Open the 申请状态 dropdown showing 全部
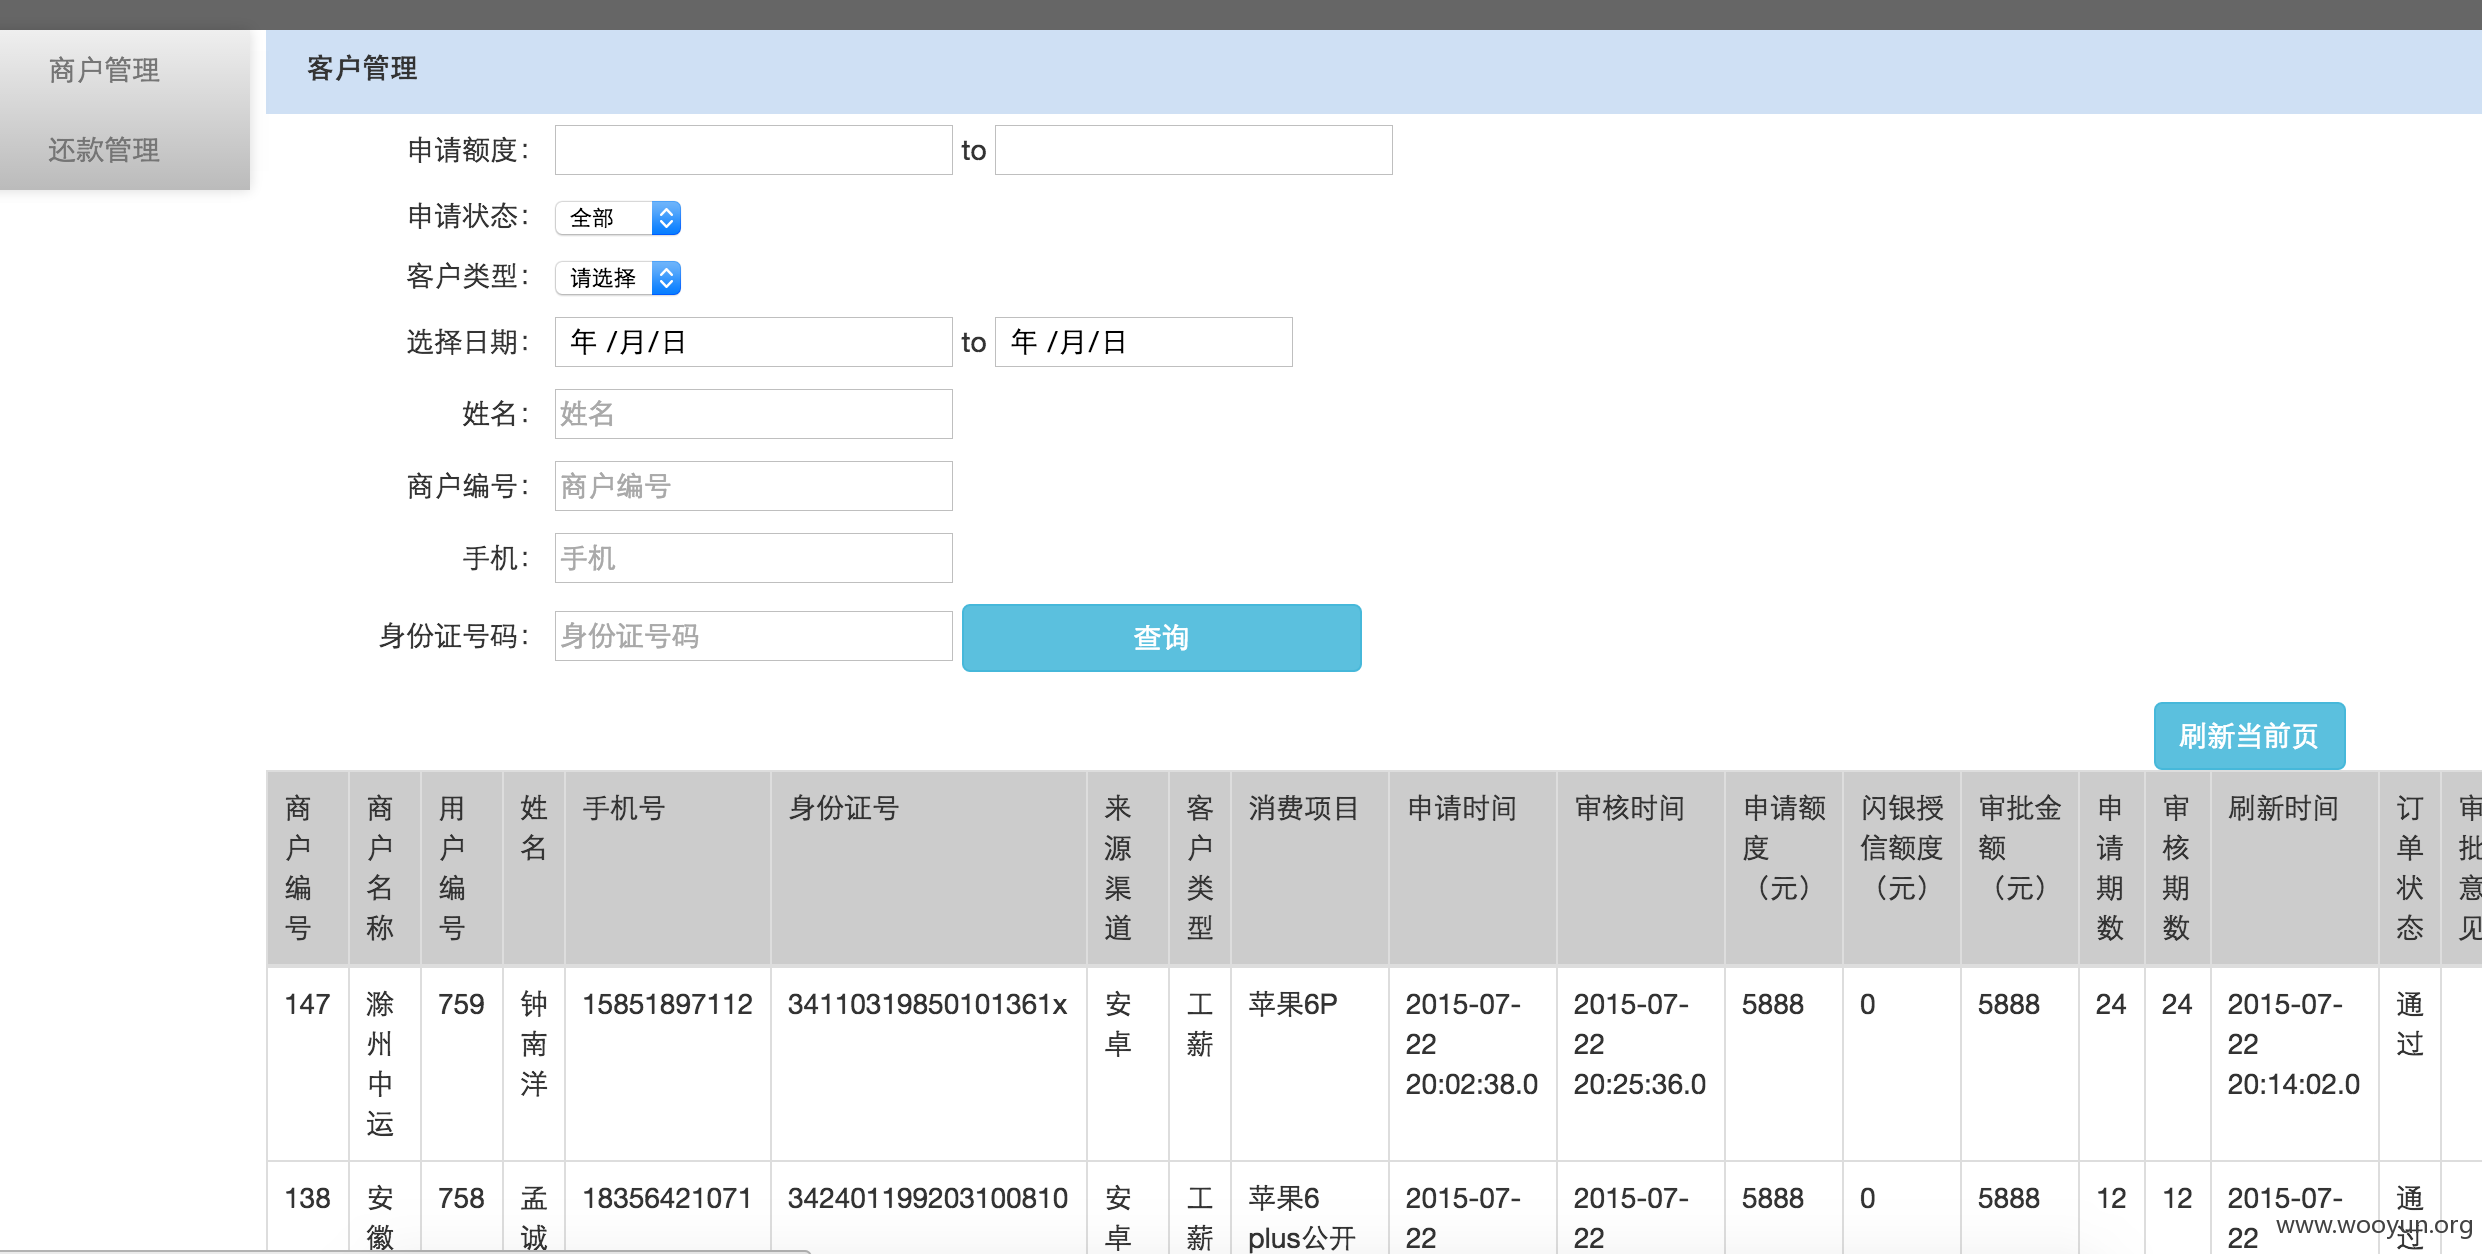 tap(618, 218)
